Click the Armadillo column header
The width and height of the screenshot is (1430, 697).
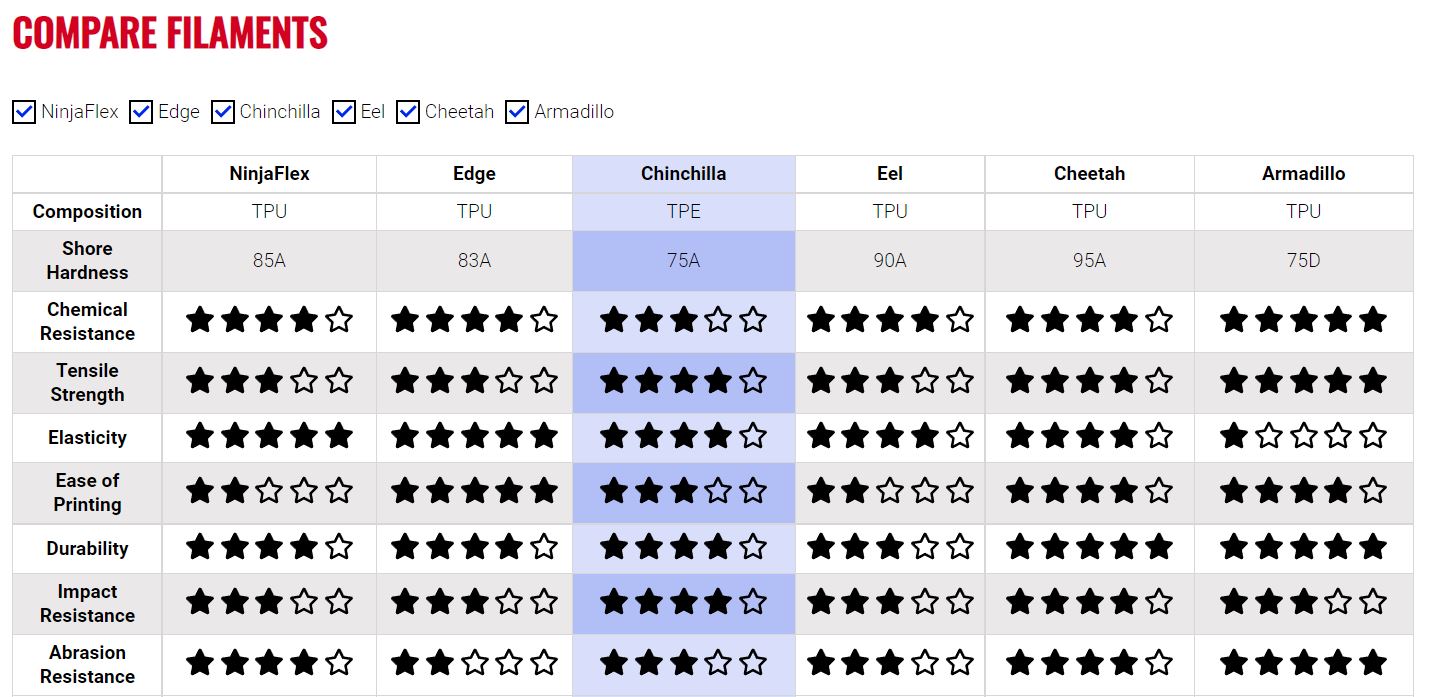tap(1303, 174)
